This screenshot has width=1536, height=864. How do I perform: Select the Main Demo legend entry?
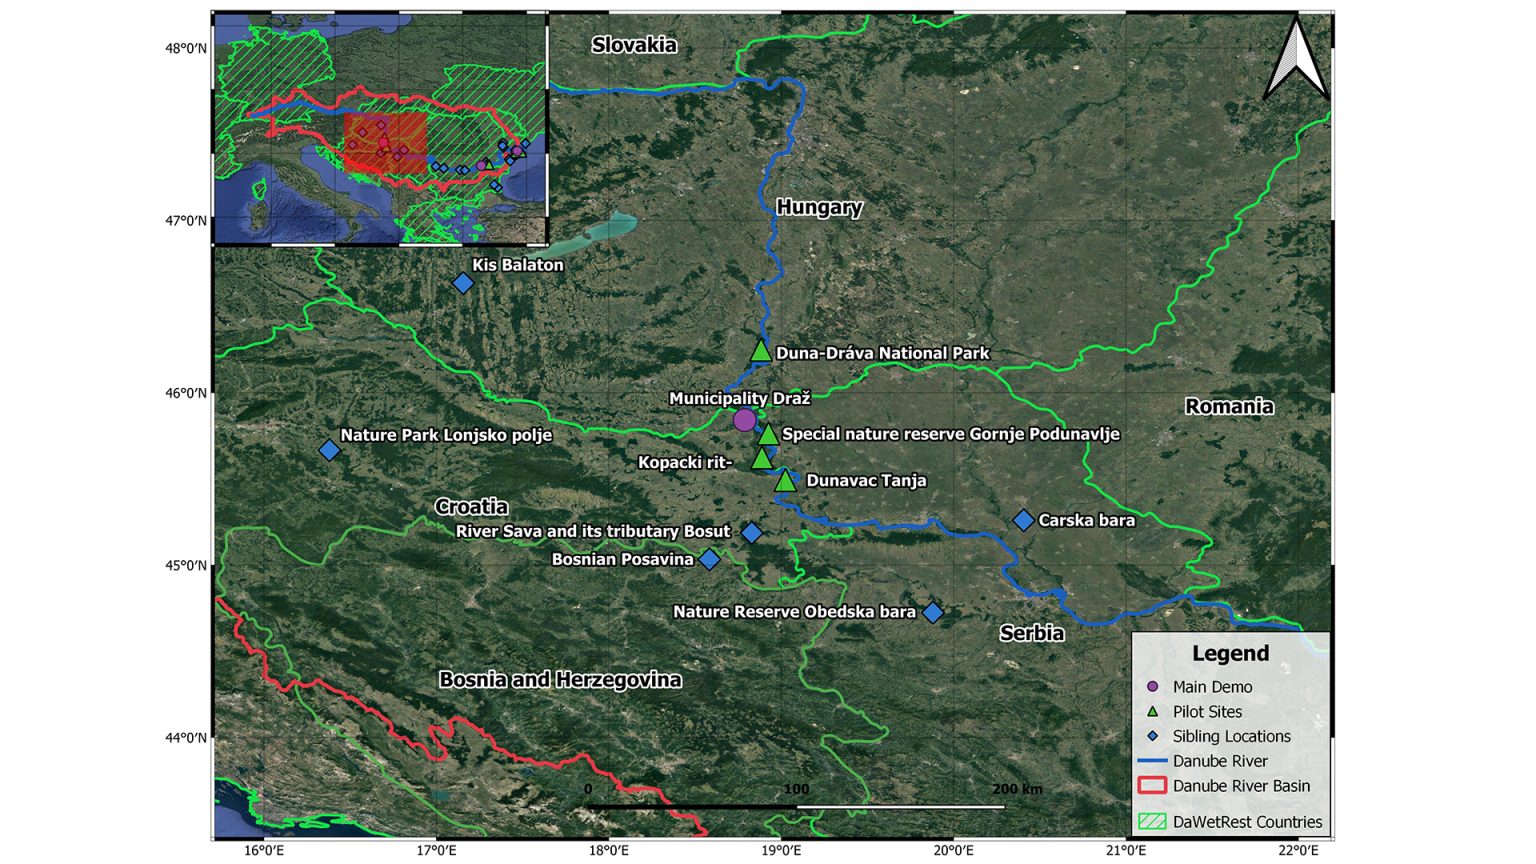(x=1211, y=687)
